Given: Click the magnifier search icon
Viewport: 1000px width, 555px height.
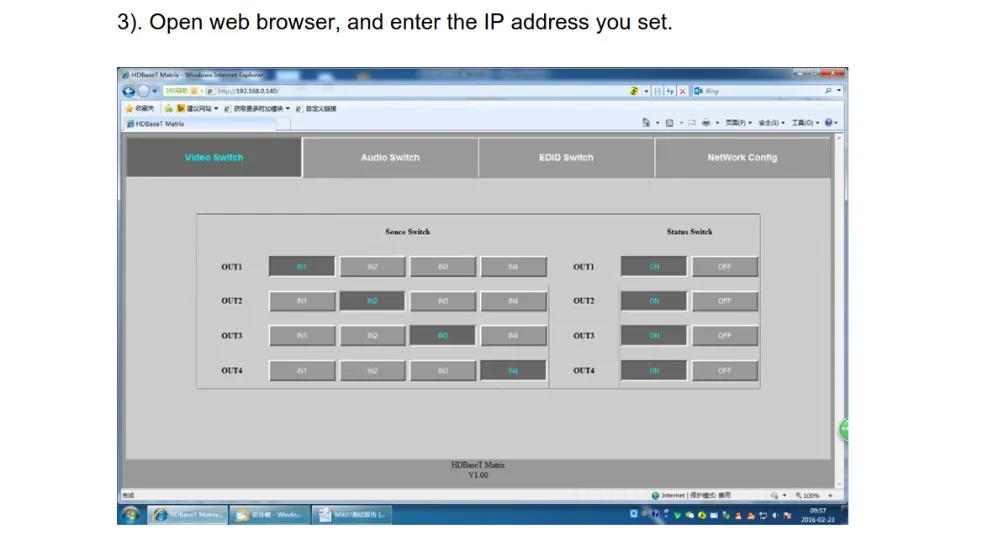Looking at the screenshot, I should (x=828, y=91).
